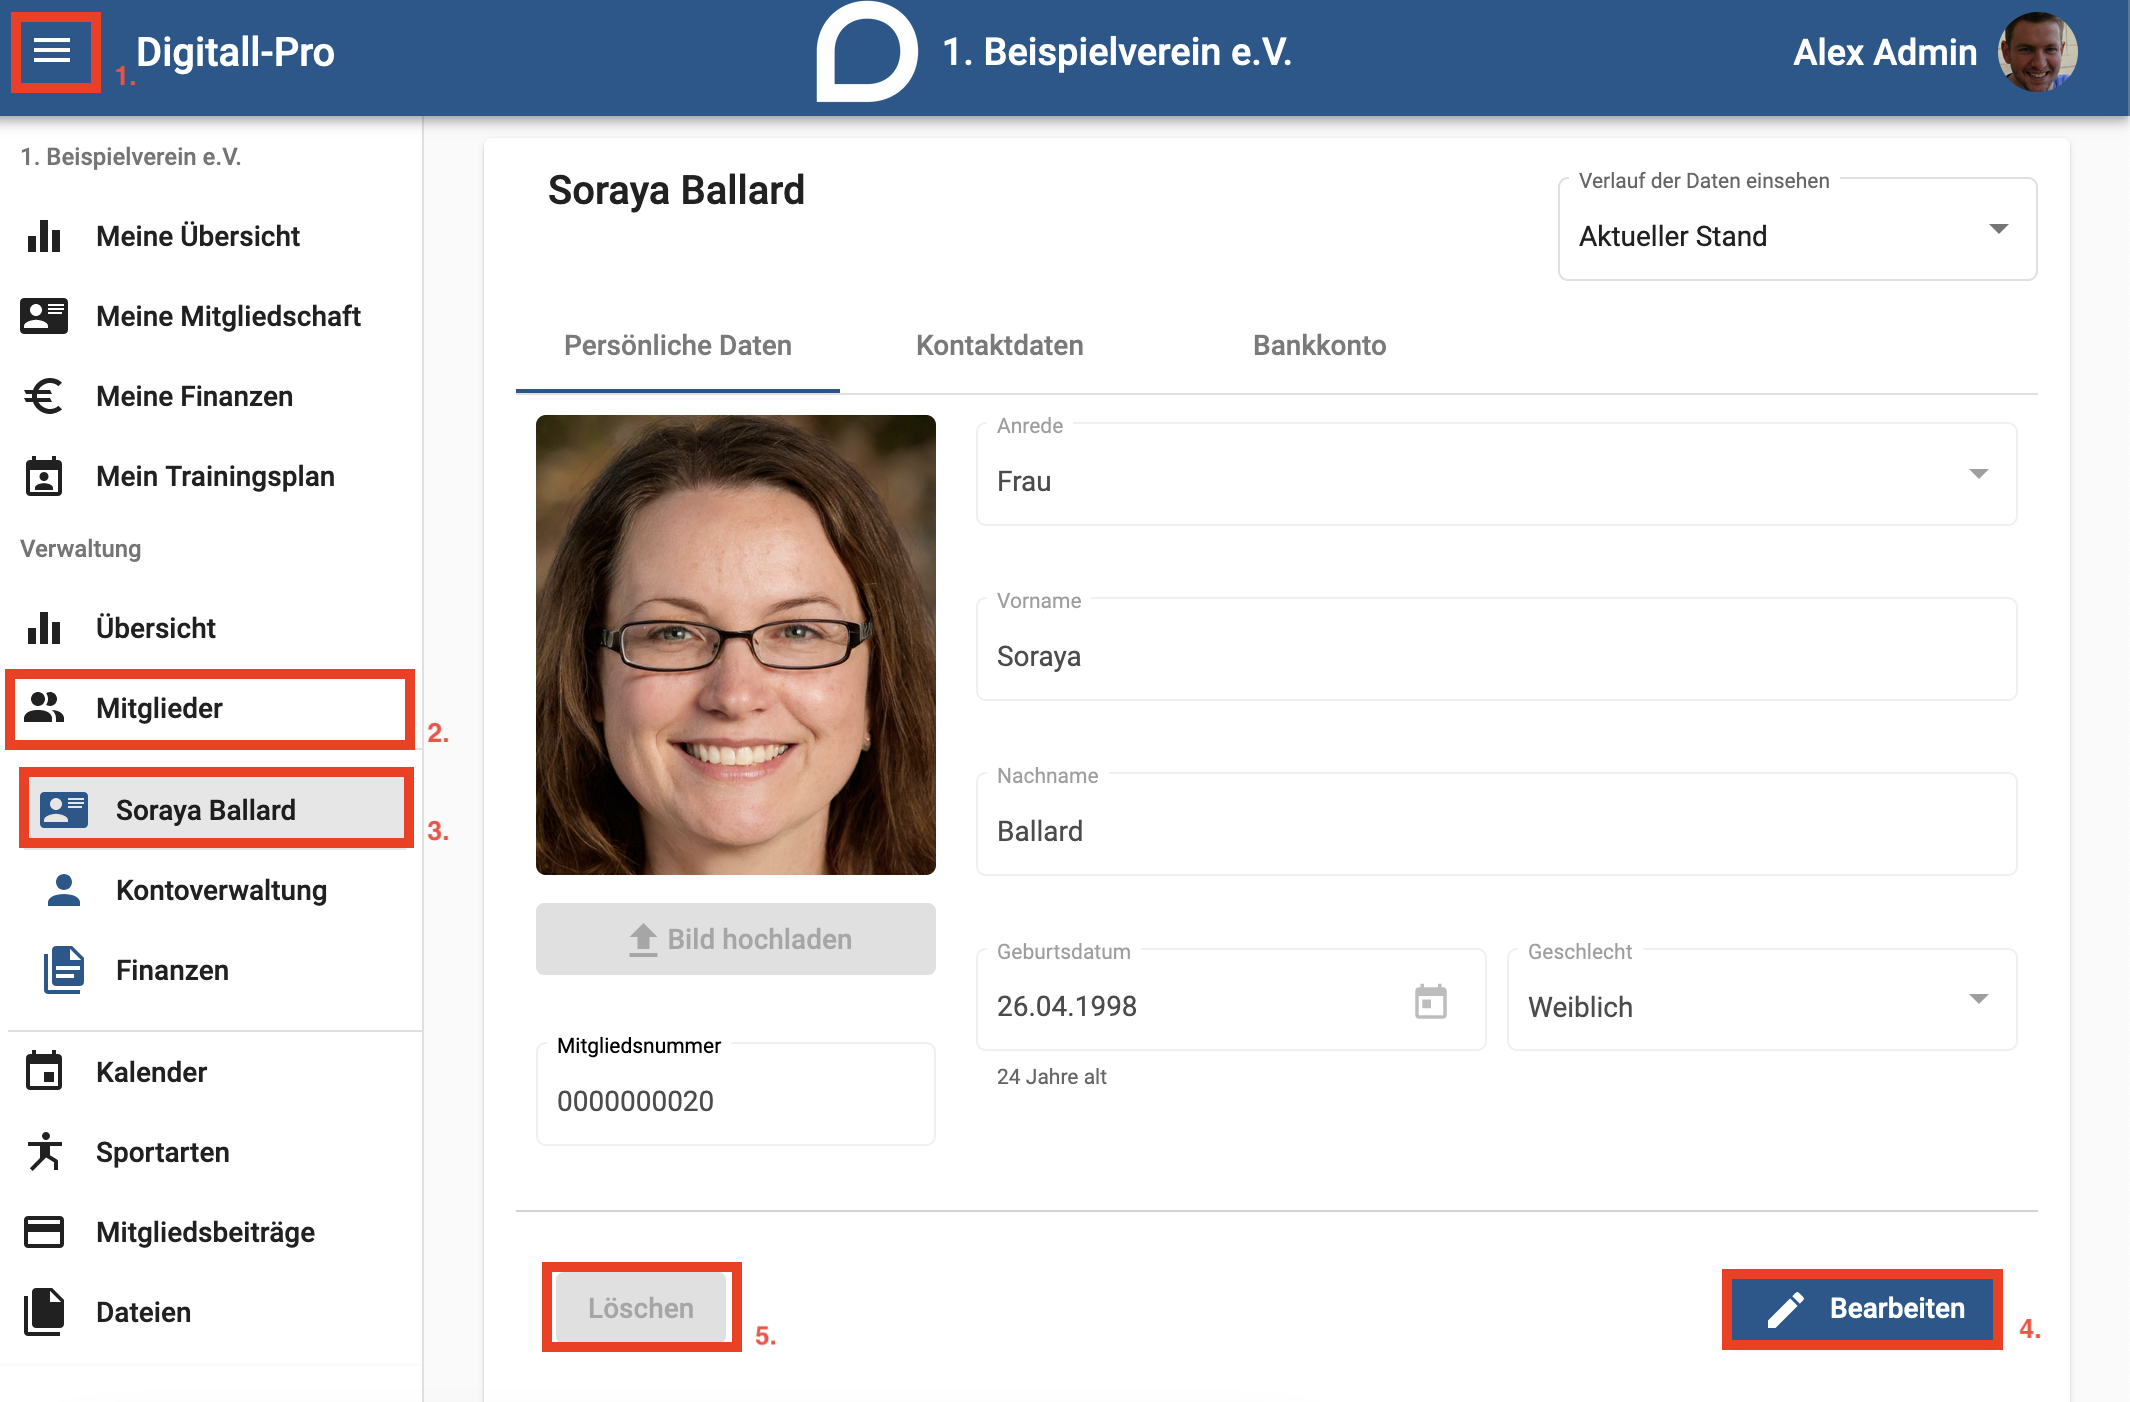2130x1402 pixels.
Task: Expand the Anrede dropdown showing Frau
Action: click(1496, 475)
